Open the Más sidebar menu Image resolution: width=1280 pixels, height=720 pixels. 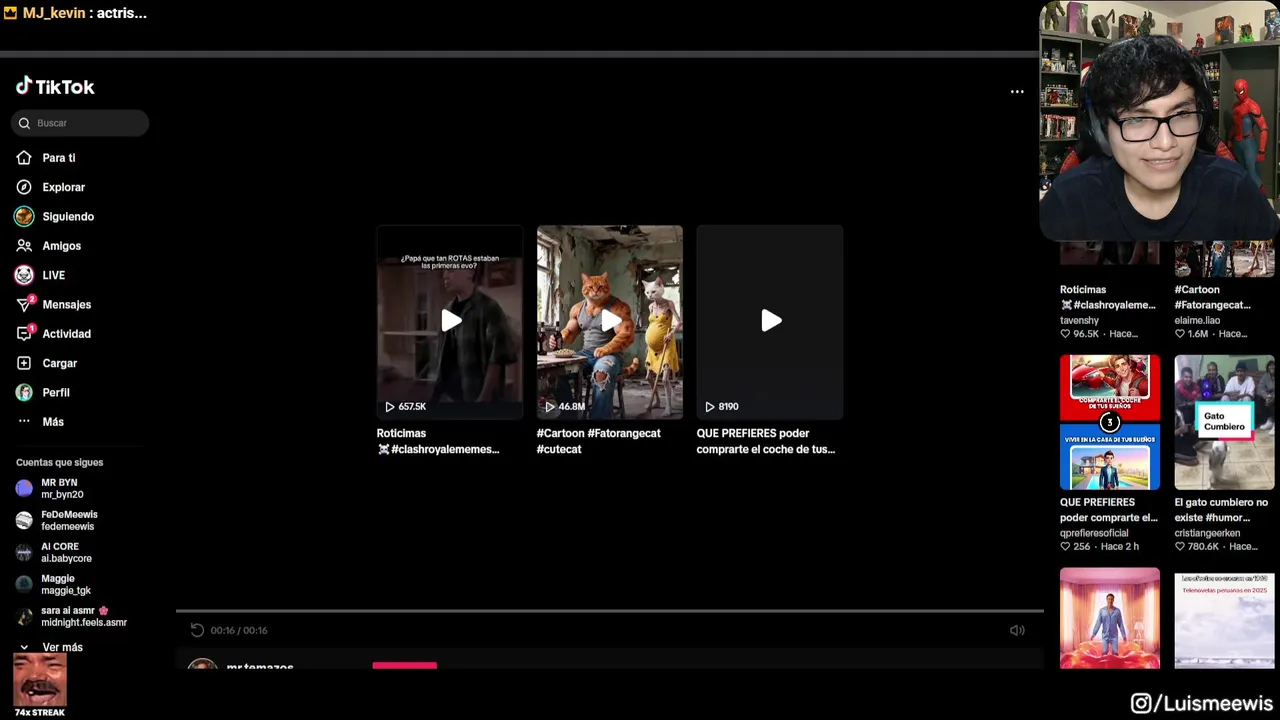pos(53,422)
